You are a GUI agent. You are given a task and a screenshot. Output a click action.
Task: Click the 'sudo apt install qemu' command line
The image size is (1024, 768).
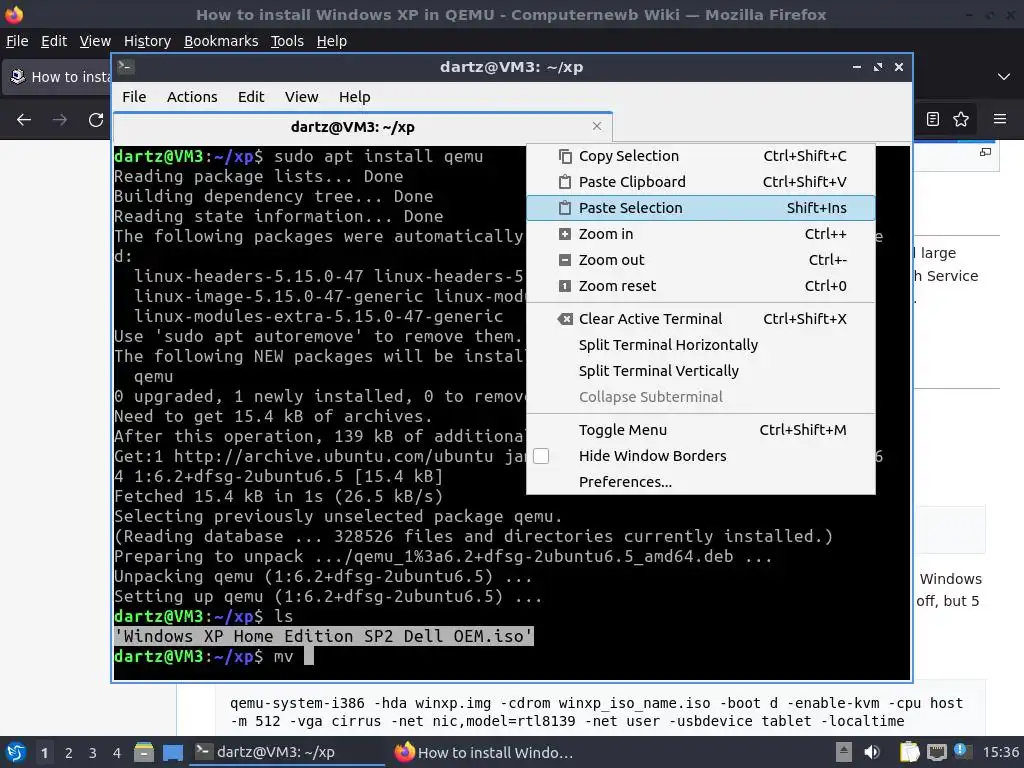(x=379, y=156)
